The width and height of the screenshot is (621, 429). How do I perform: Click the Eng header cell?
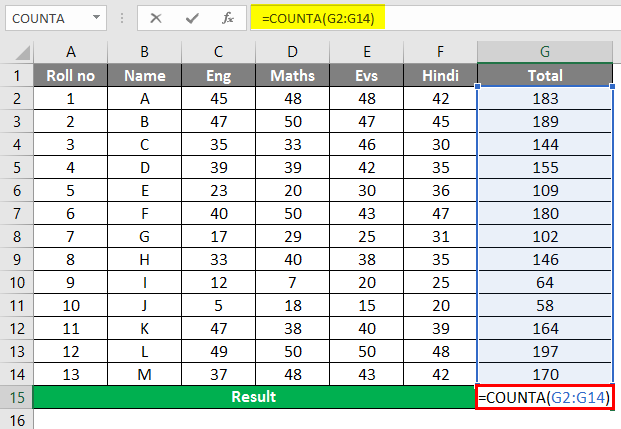pos(219,75)
